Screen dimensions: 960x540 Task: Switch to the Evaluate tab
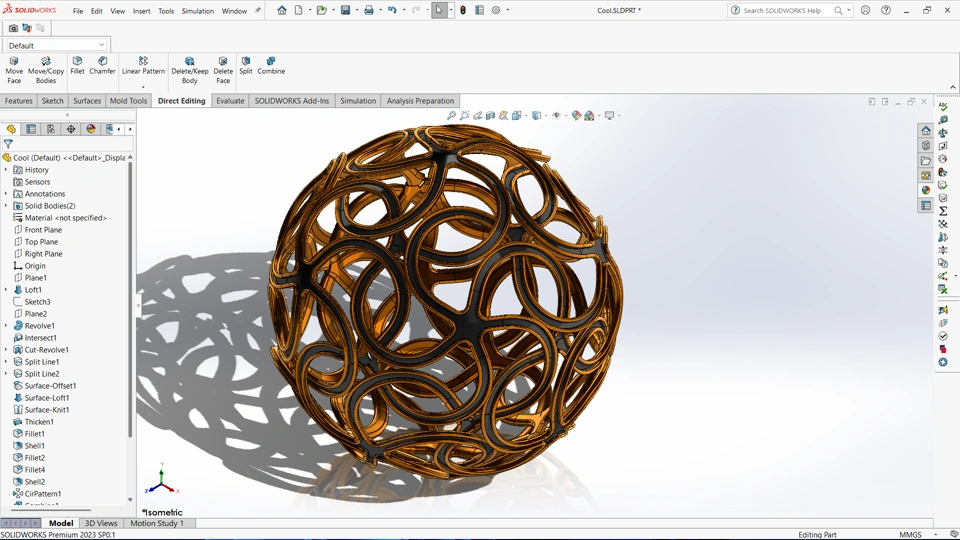(230, 101)
